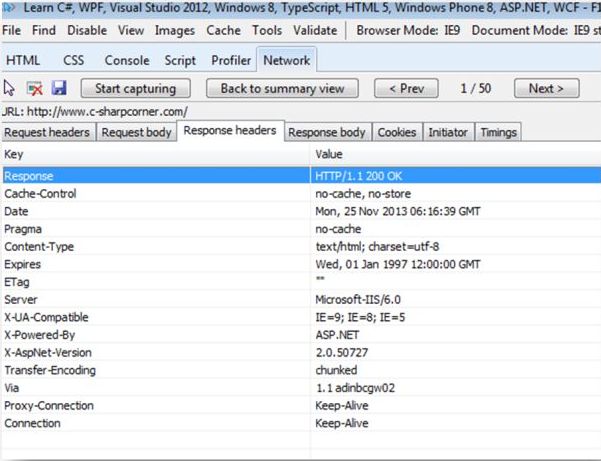Select element by click arrow icon
The width and height of the screenshot is (601, 461).
[x=9, y=88]
